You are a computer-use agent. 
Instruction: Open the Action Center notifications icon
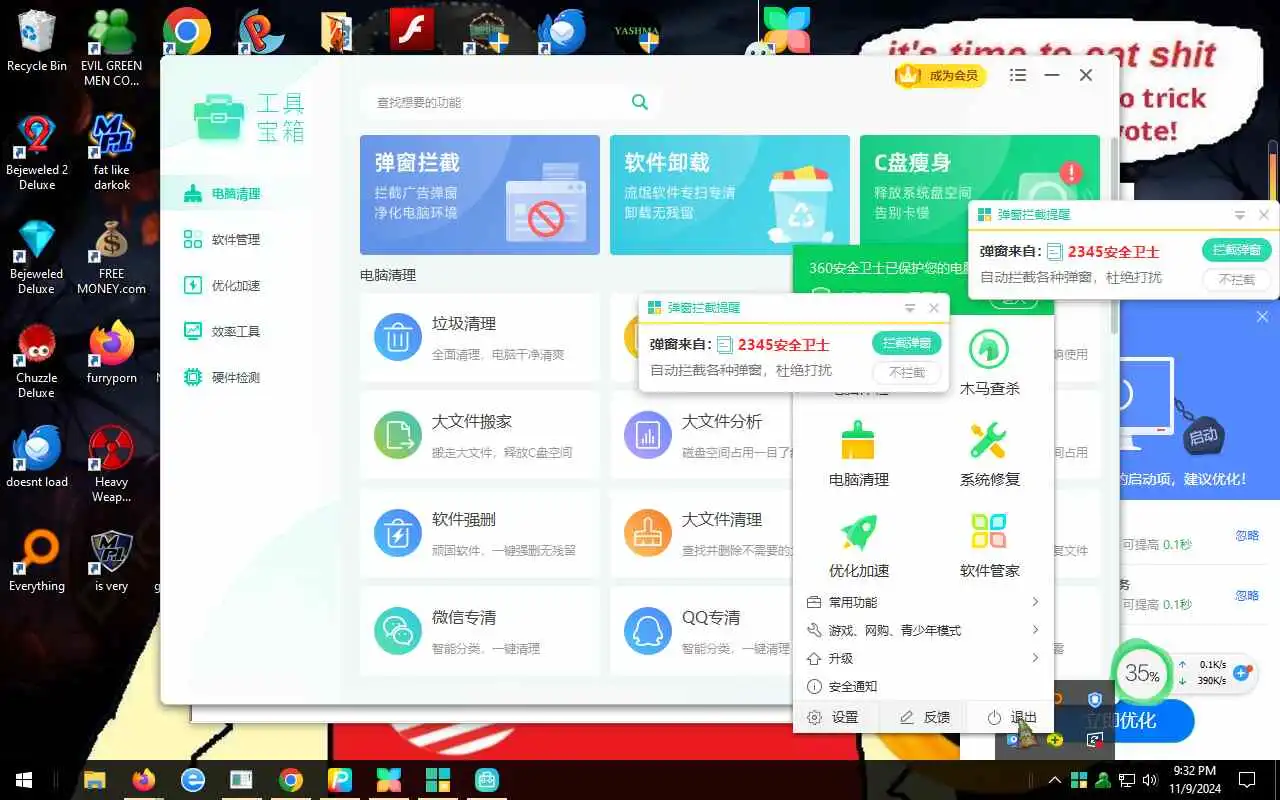tap(1247, 780)
